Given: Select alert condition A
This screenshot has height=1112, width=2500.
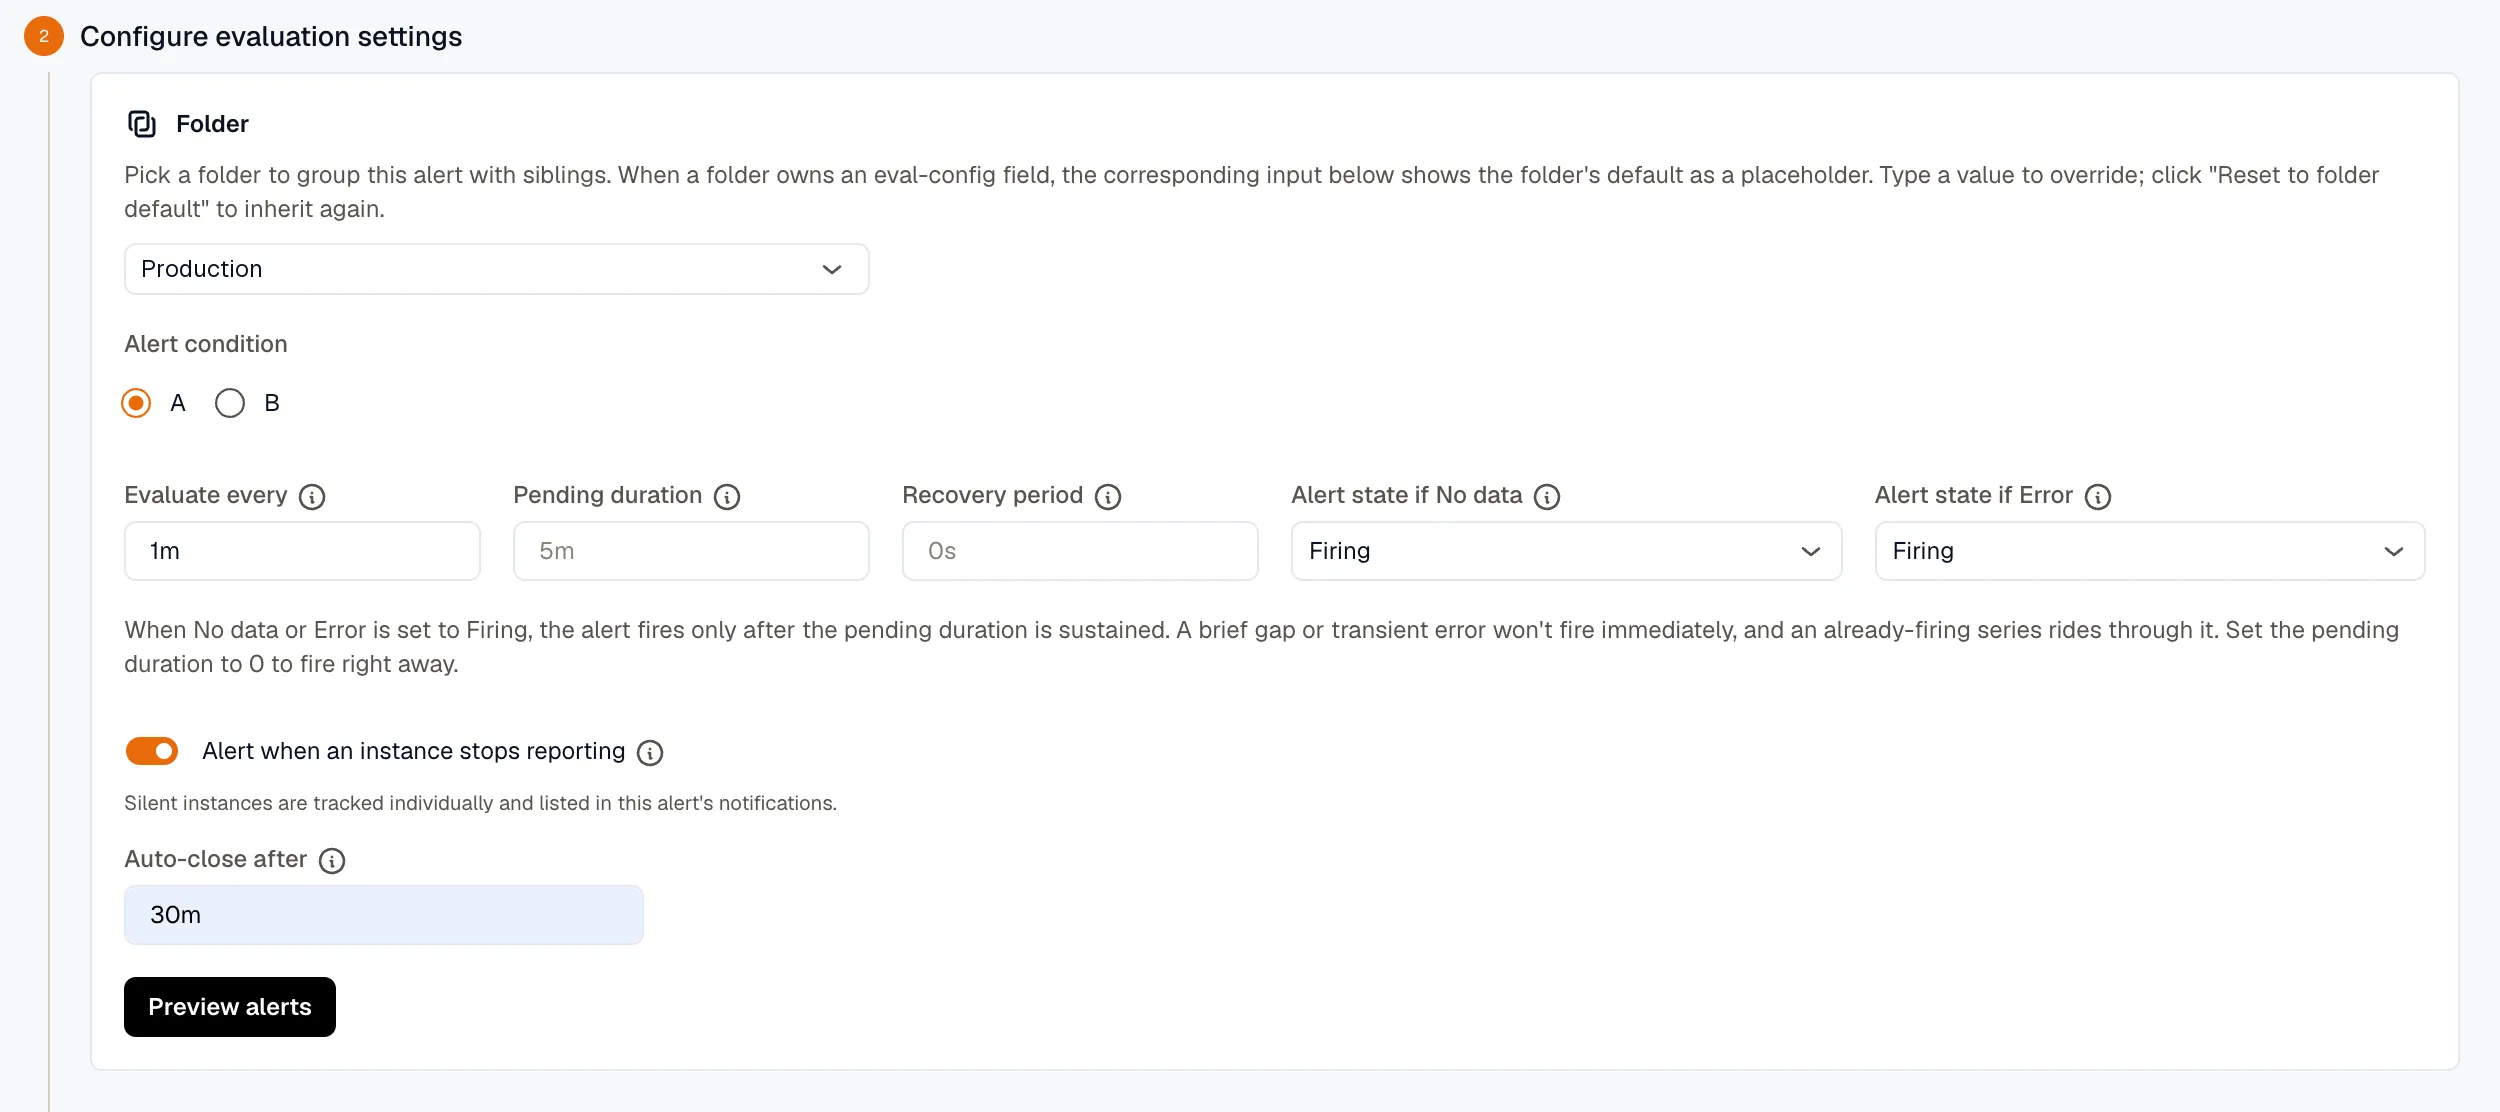Looking at the screenshot, I should click(x=136, y=403).
